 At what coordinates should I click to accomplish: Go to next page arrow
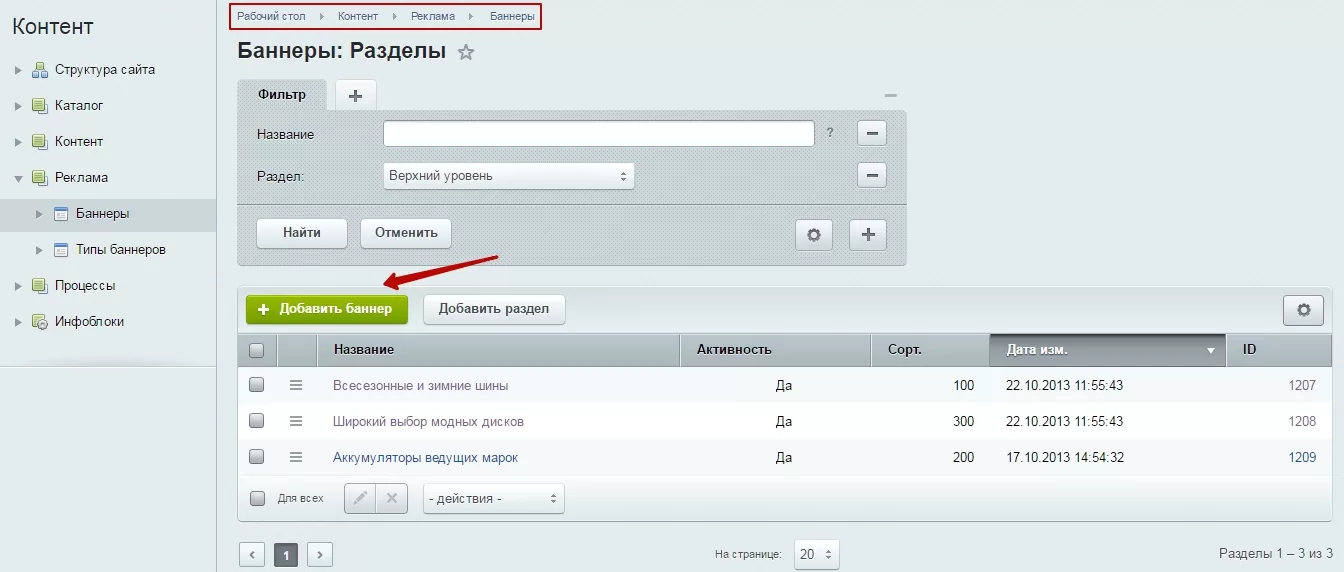[x=320, y=554]
